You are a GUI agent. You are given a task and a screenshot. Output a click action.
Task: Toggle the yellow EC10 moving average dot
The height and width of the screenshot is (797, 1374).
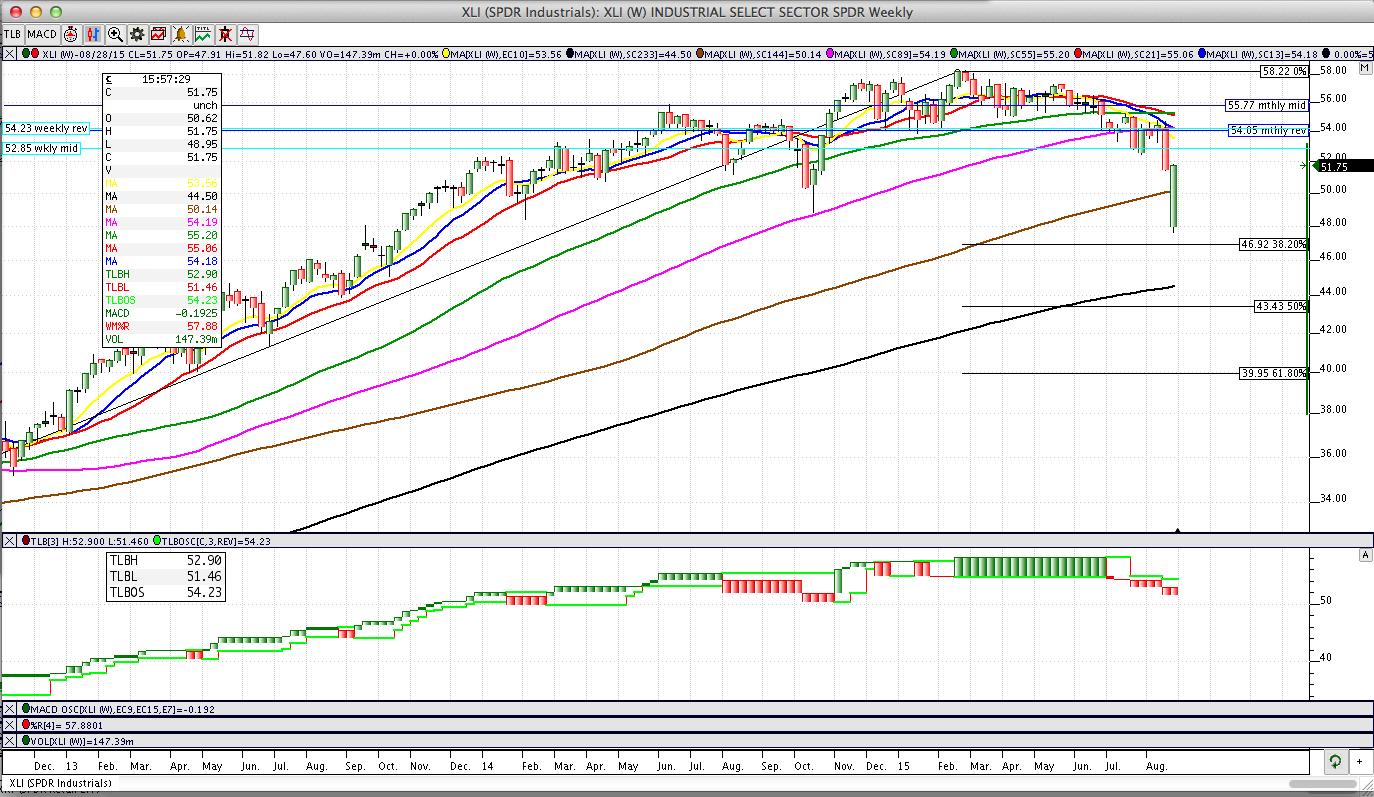point(444,53)
